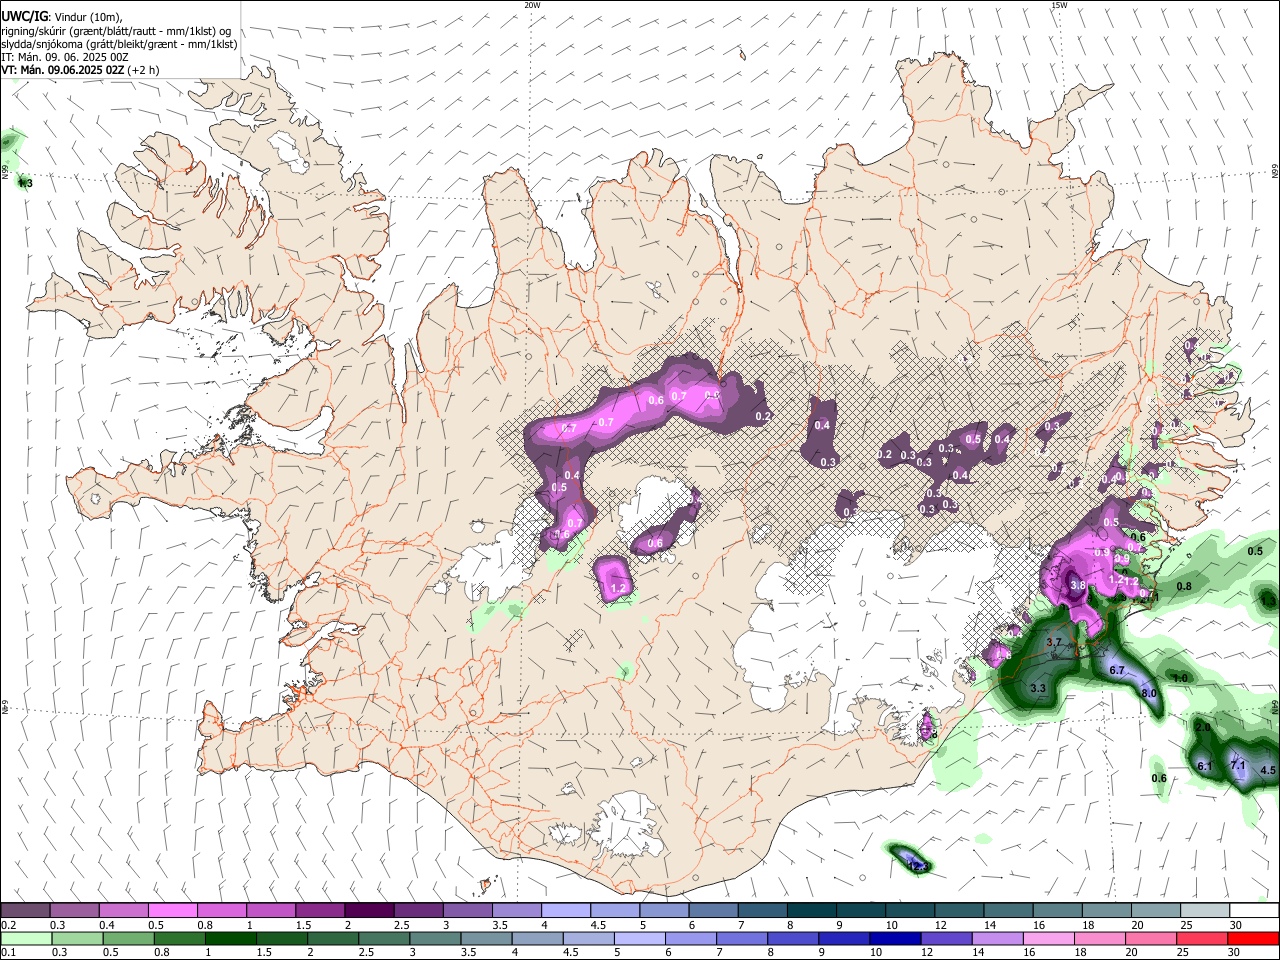Select the 1.0 value on the map offshore
This screenshot has height=960, width=1280.
[x=1180, y=678]
